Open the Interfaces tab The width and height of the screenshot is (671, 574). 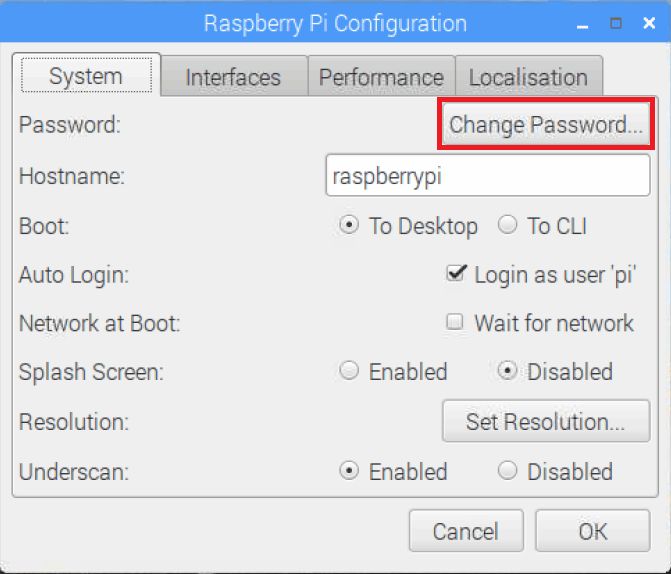point(233,78)
